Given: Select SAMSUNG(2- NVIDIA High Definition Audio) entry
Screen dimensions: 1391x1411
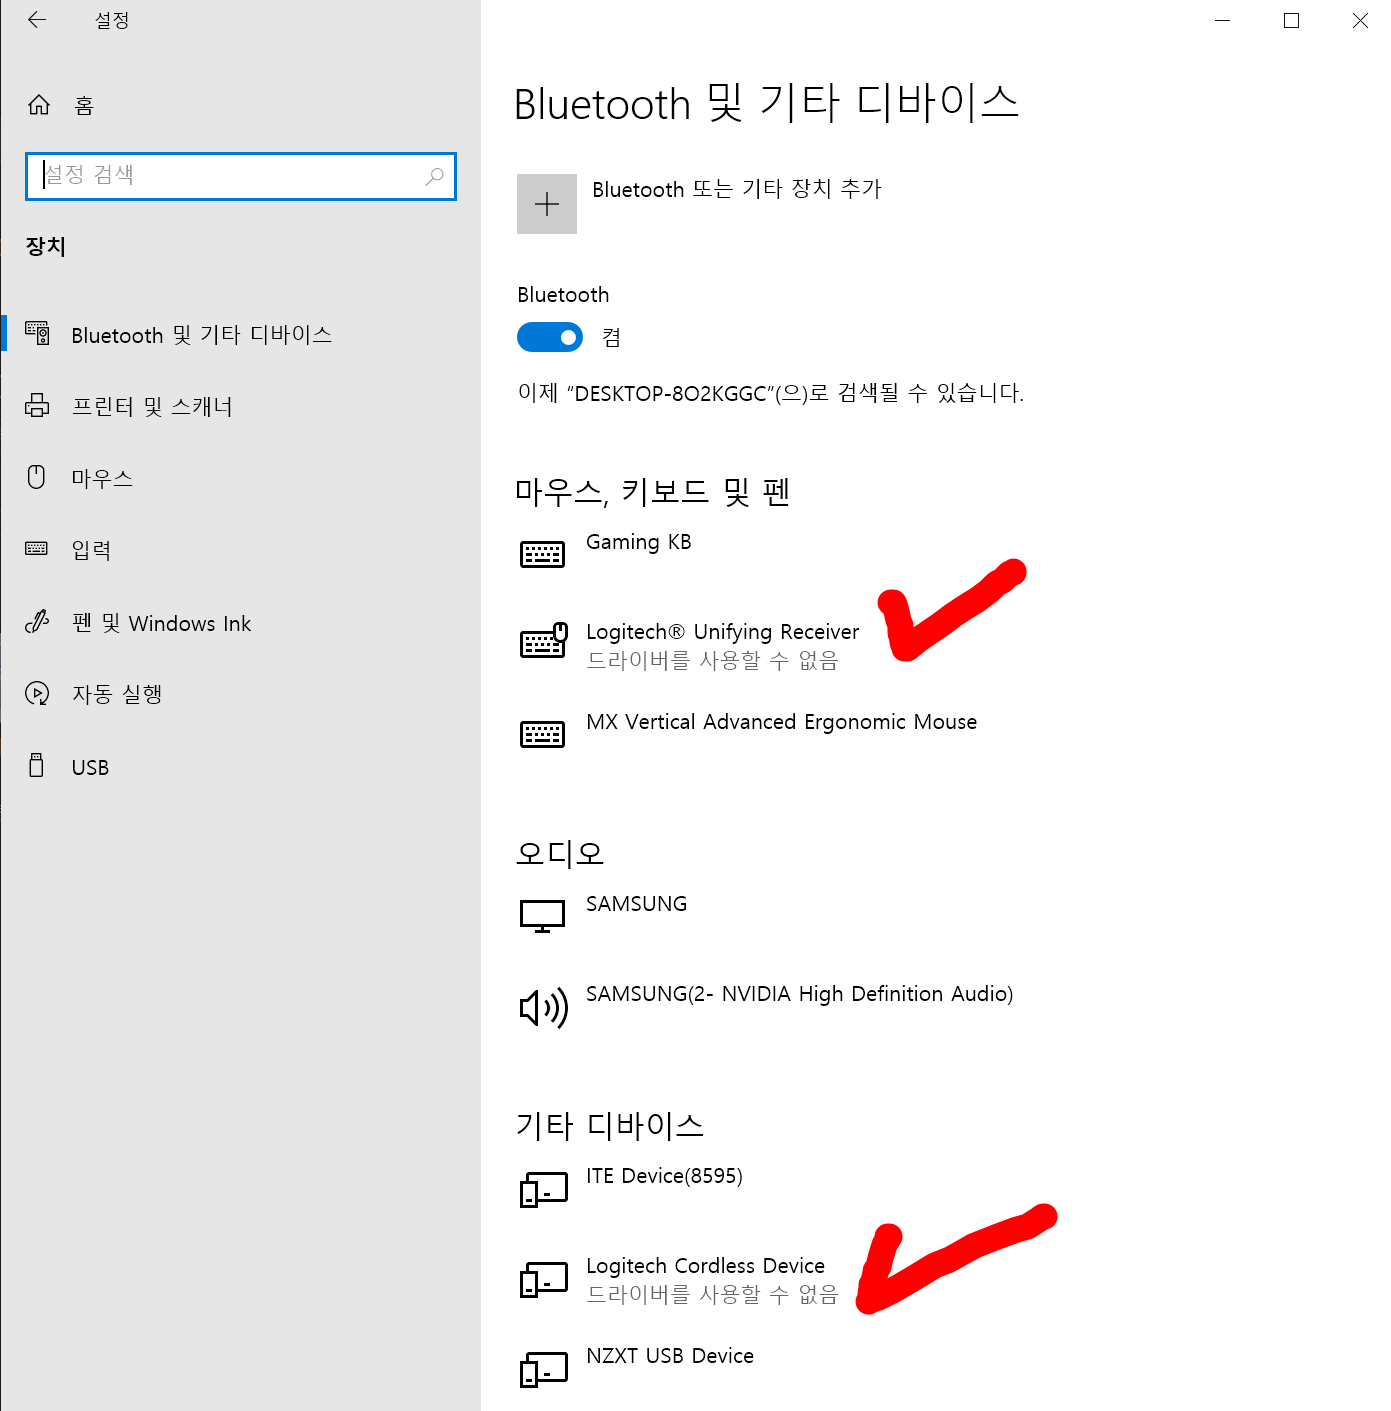Looking at the screenshot, I should [x=800, y=994].
